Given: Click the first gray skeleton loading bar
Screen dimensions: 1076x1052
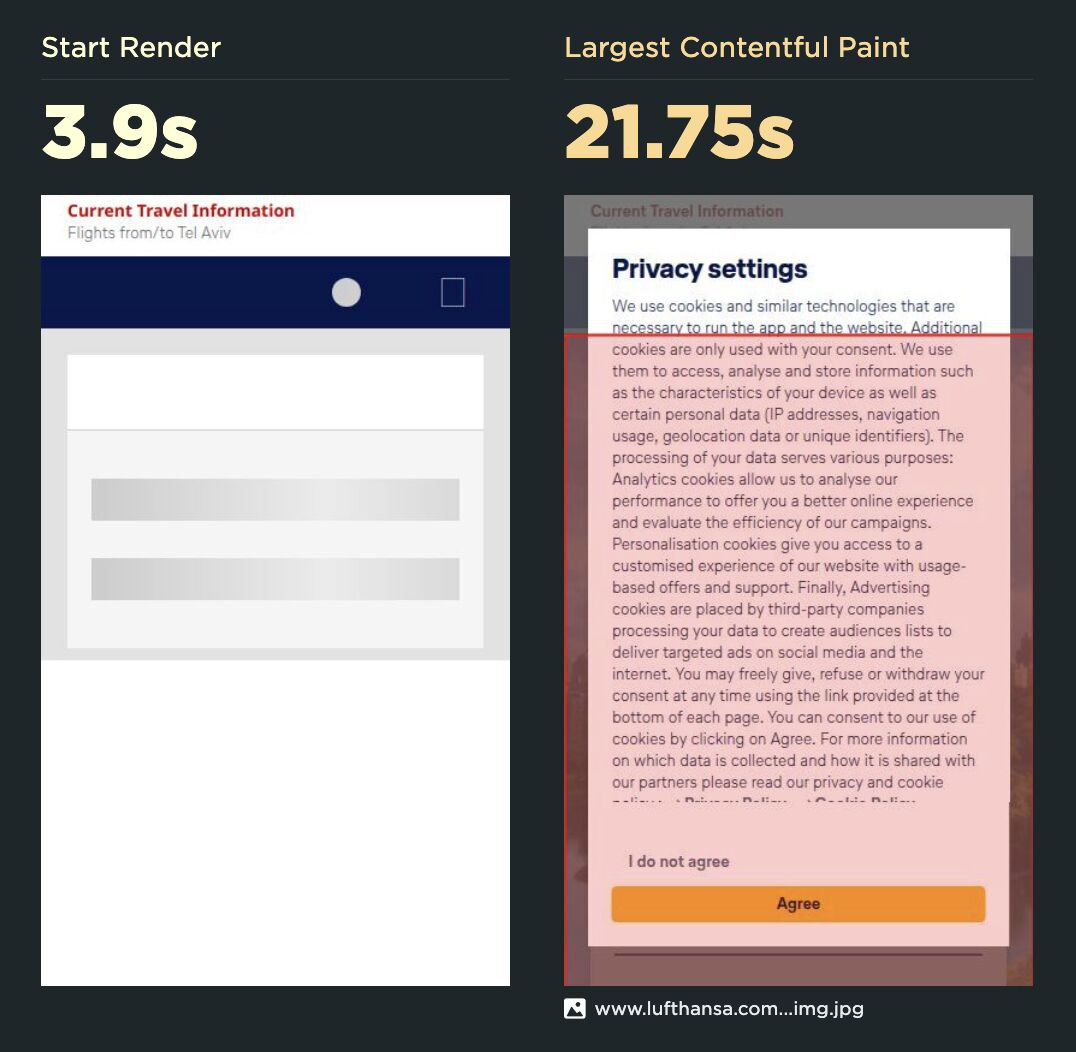Looking at the screenshot, I should point(275,500).
